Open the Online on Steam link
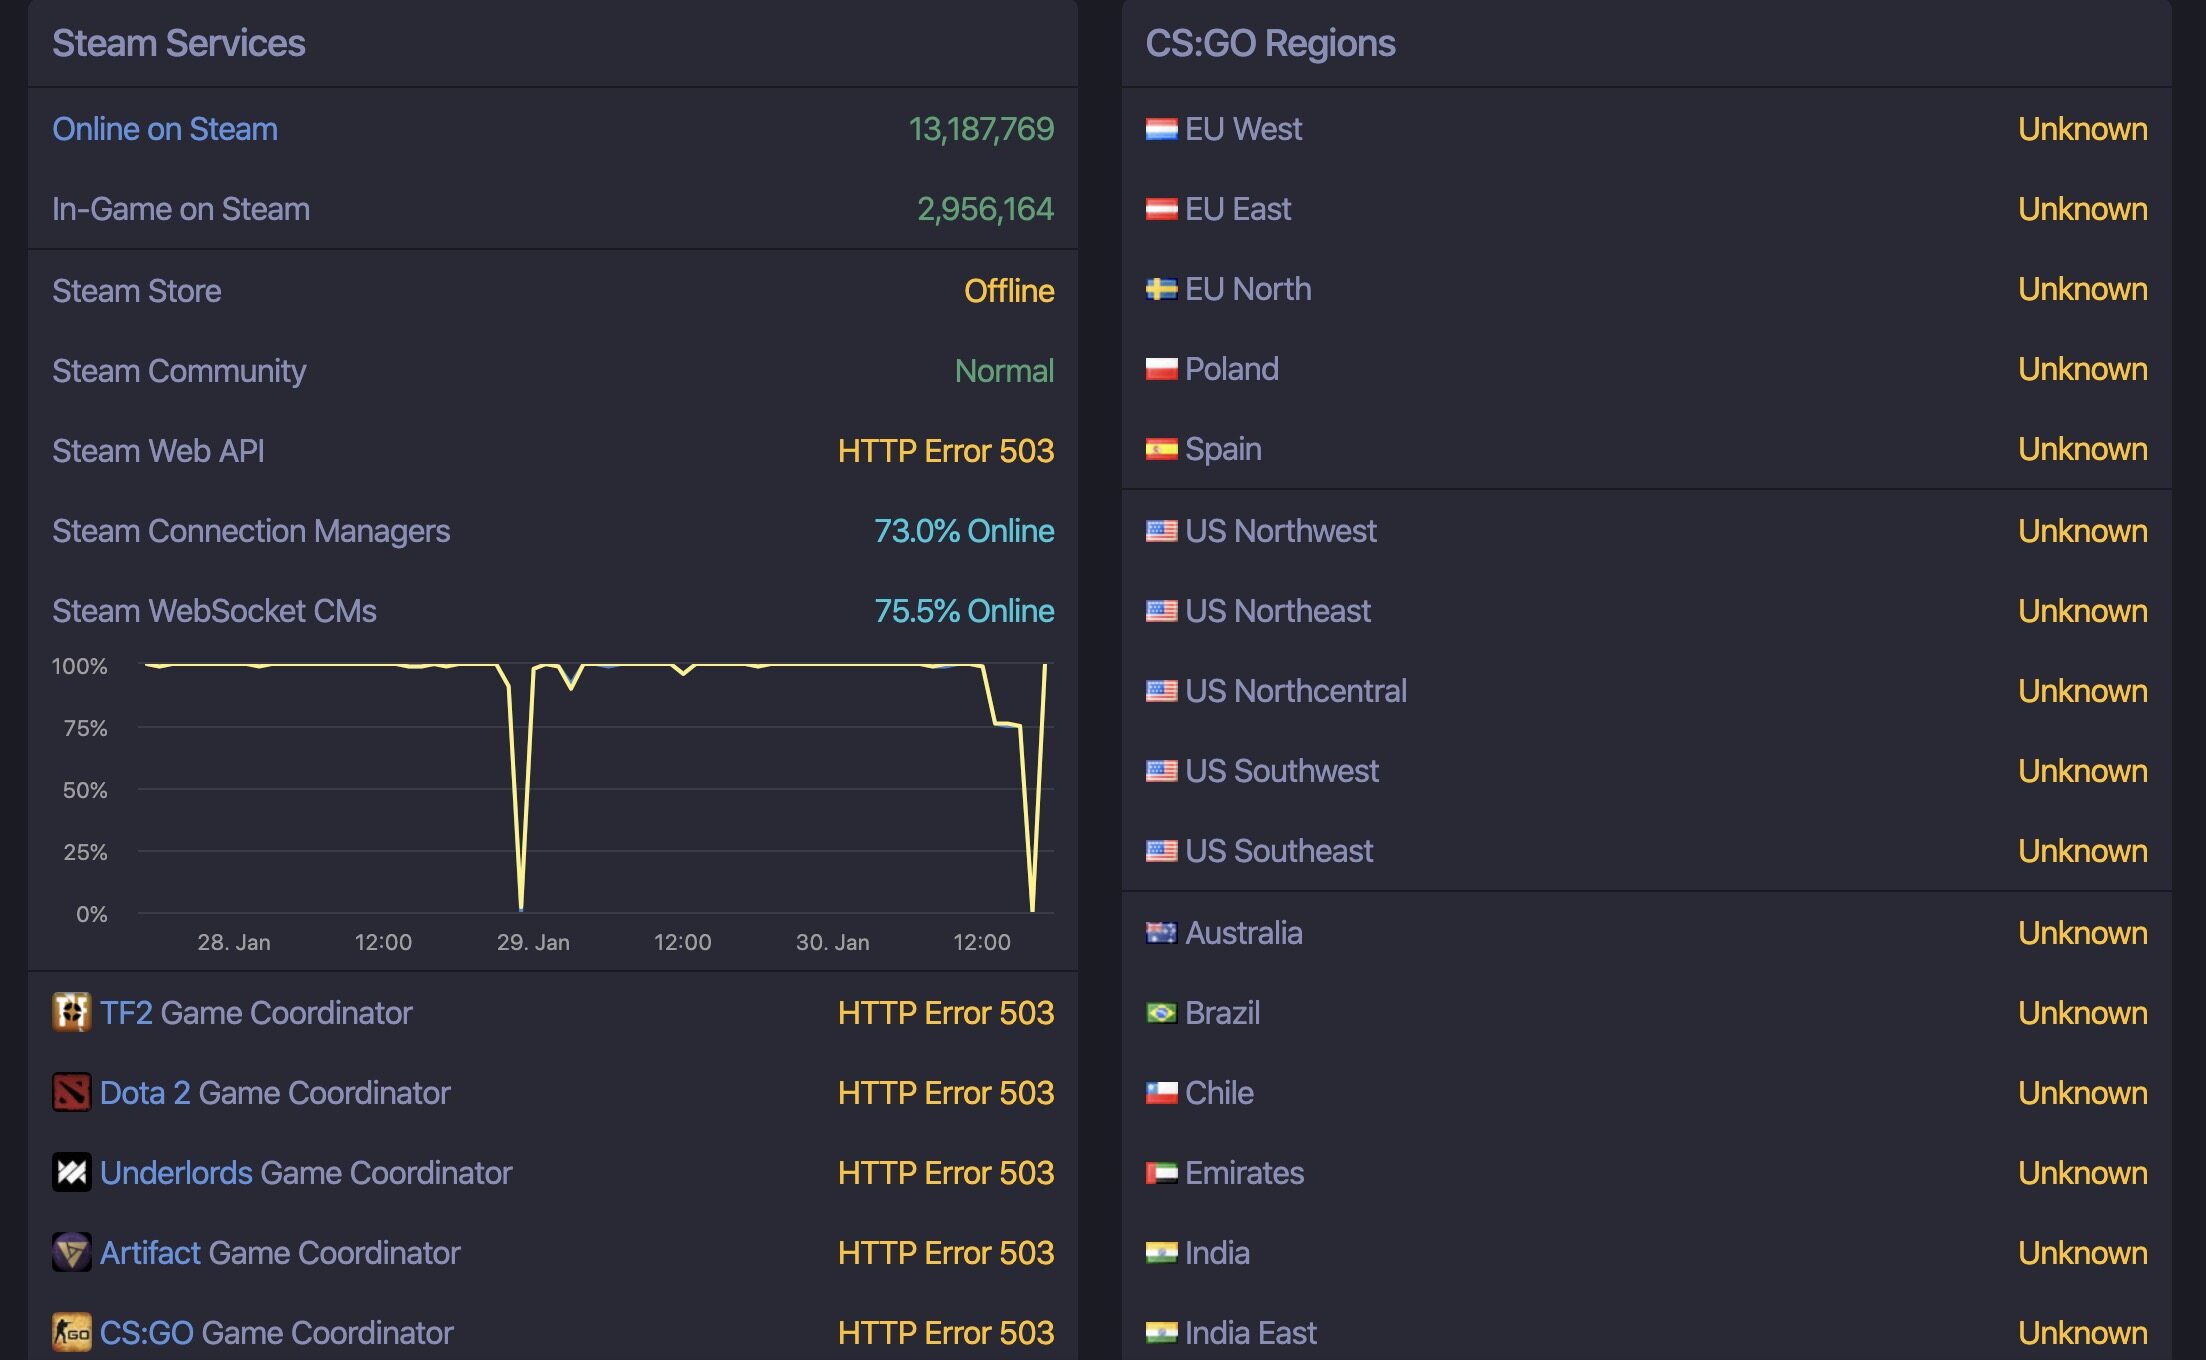Screen dimensions: 2206x1360 point(165,129)
